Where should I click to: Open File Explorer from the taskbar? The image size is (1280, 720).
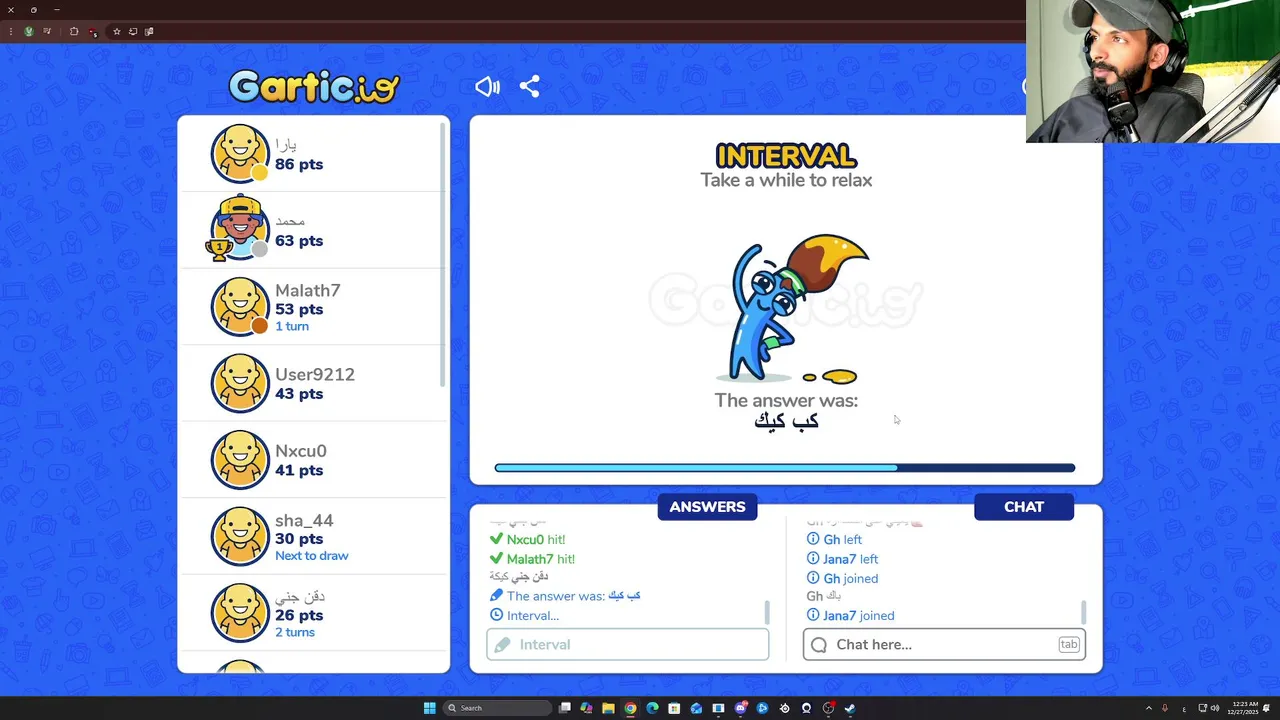point(608,708)
